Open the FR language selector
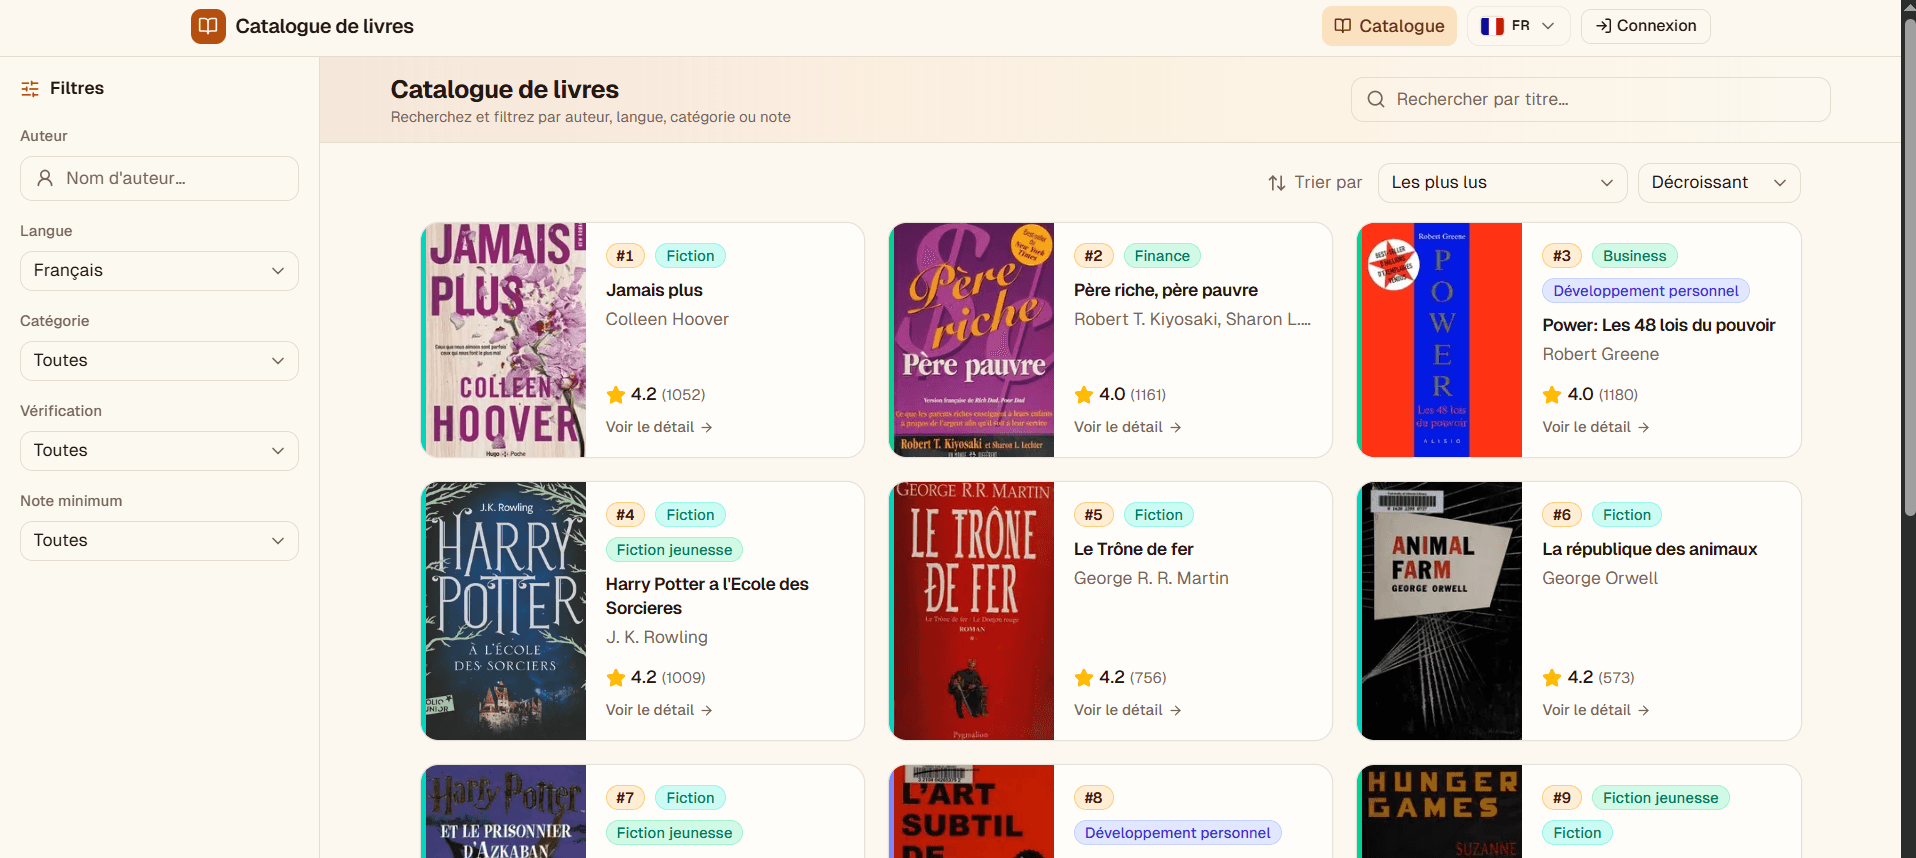1916x858 pixels. click(x=1518, y=26)
